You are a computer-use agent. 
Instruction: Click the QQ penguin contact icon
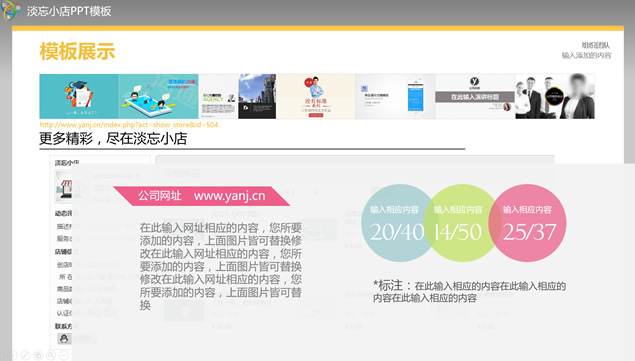[64, 338]
